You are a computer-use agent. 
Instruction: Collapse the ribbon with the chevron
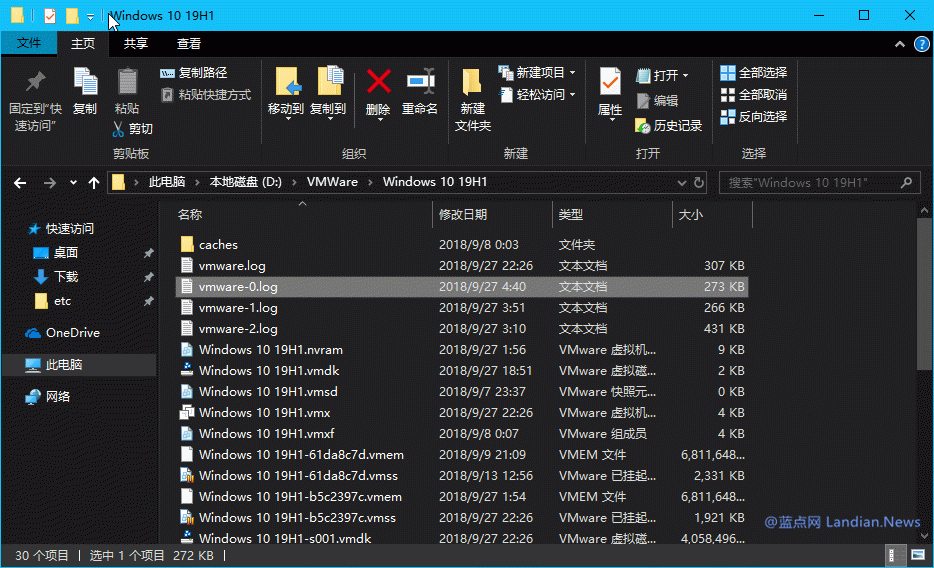(x=899, y=44)
